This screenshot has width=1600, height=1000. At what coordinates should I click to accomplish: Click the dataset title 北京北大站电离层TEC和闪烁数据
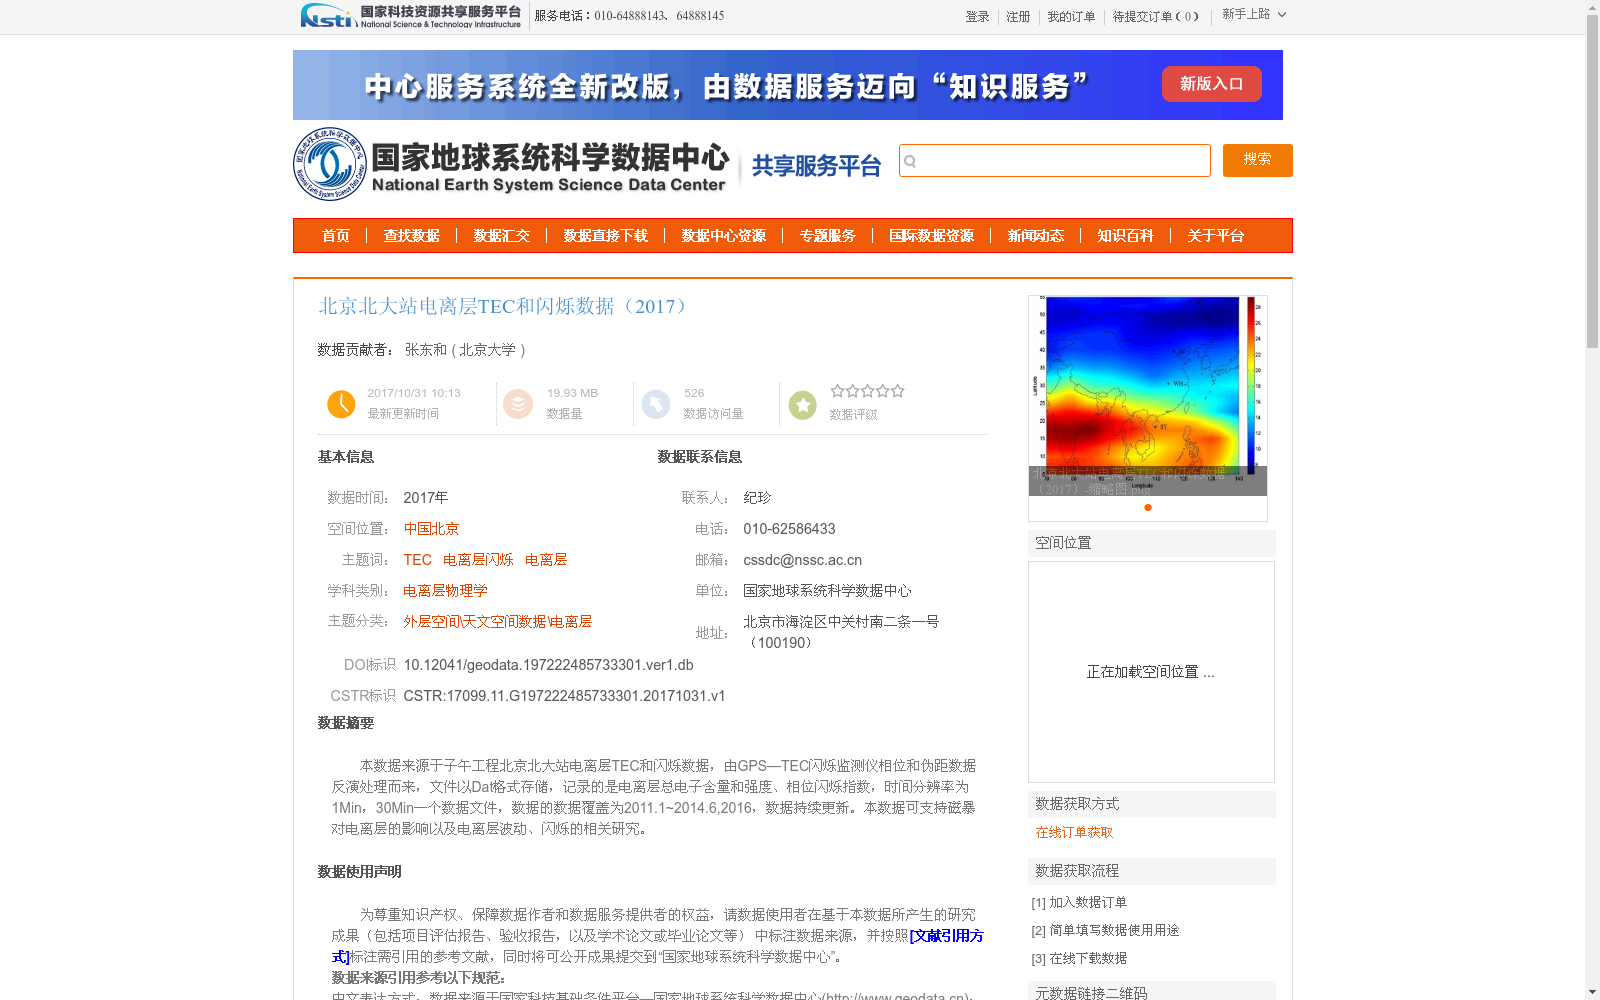coord(505,306)
